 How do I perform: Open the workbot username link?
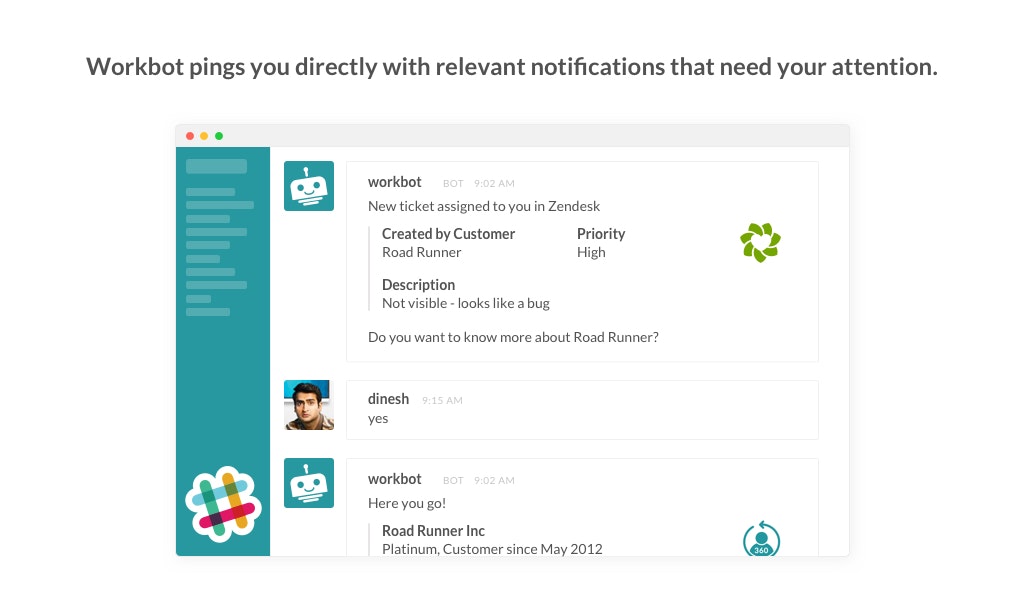point(394,182)
